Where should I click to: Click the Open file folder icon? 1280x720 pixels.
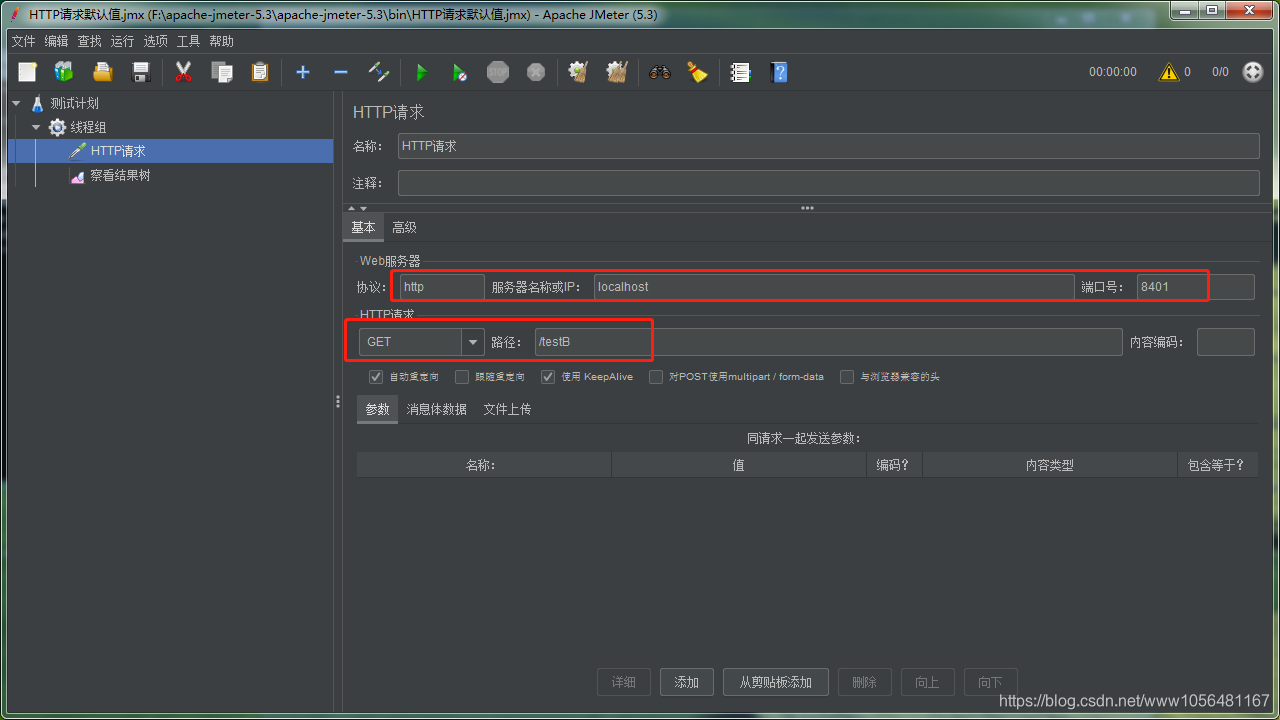[102, 72]
